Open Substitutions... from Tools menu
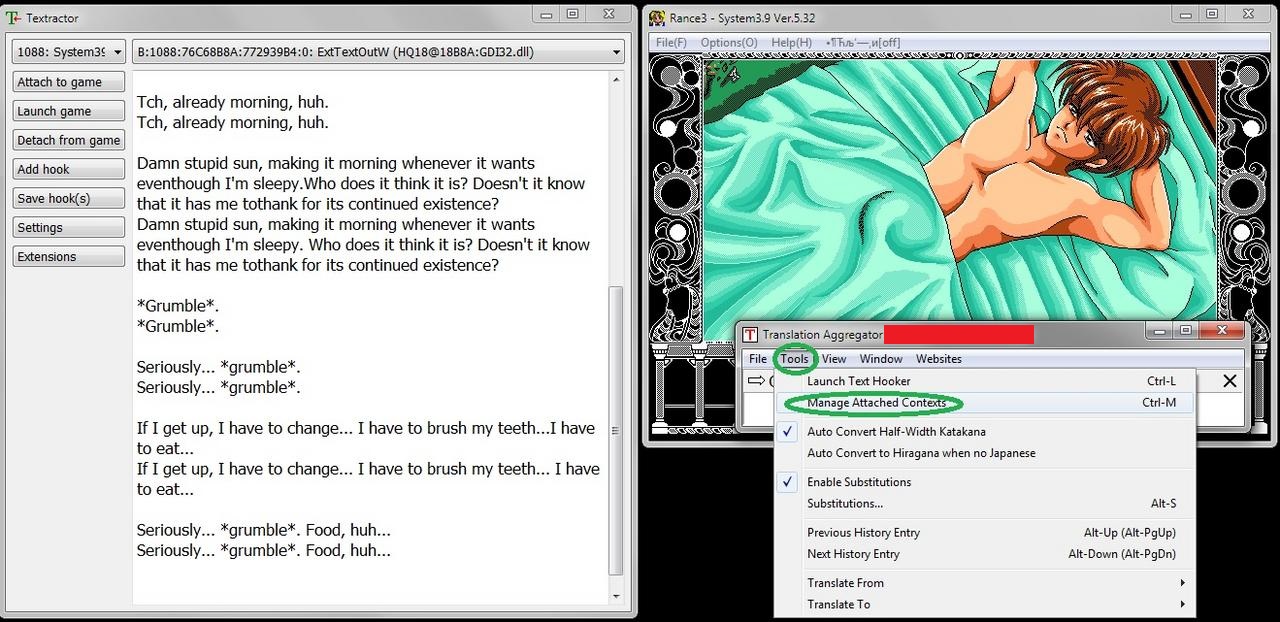Viewport: 1280px width, 622px height. [985, 503]
